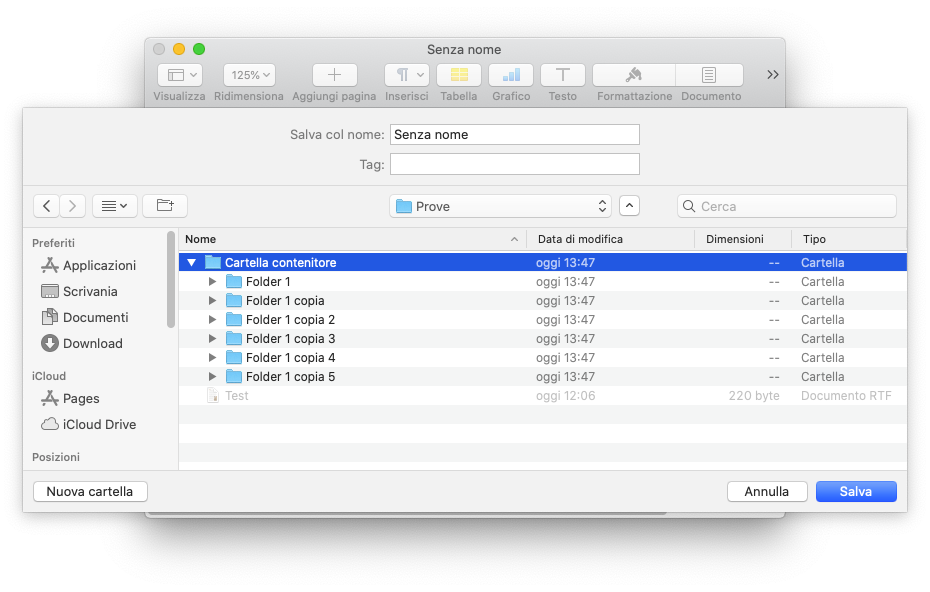Click the Tabella toolbar icon

click(459, 75)
